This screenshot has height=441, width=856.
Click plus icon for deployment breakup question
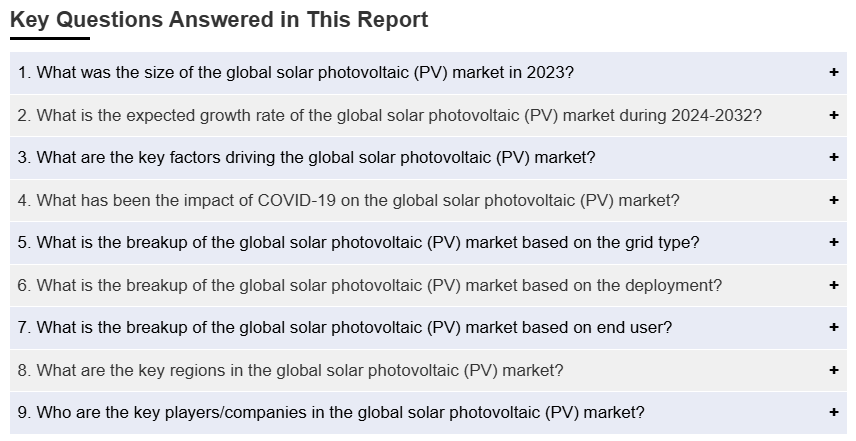coord(833,286)
